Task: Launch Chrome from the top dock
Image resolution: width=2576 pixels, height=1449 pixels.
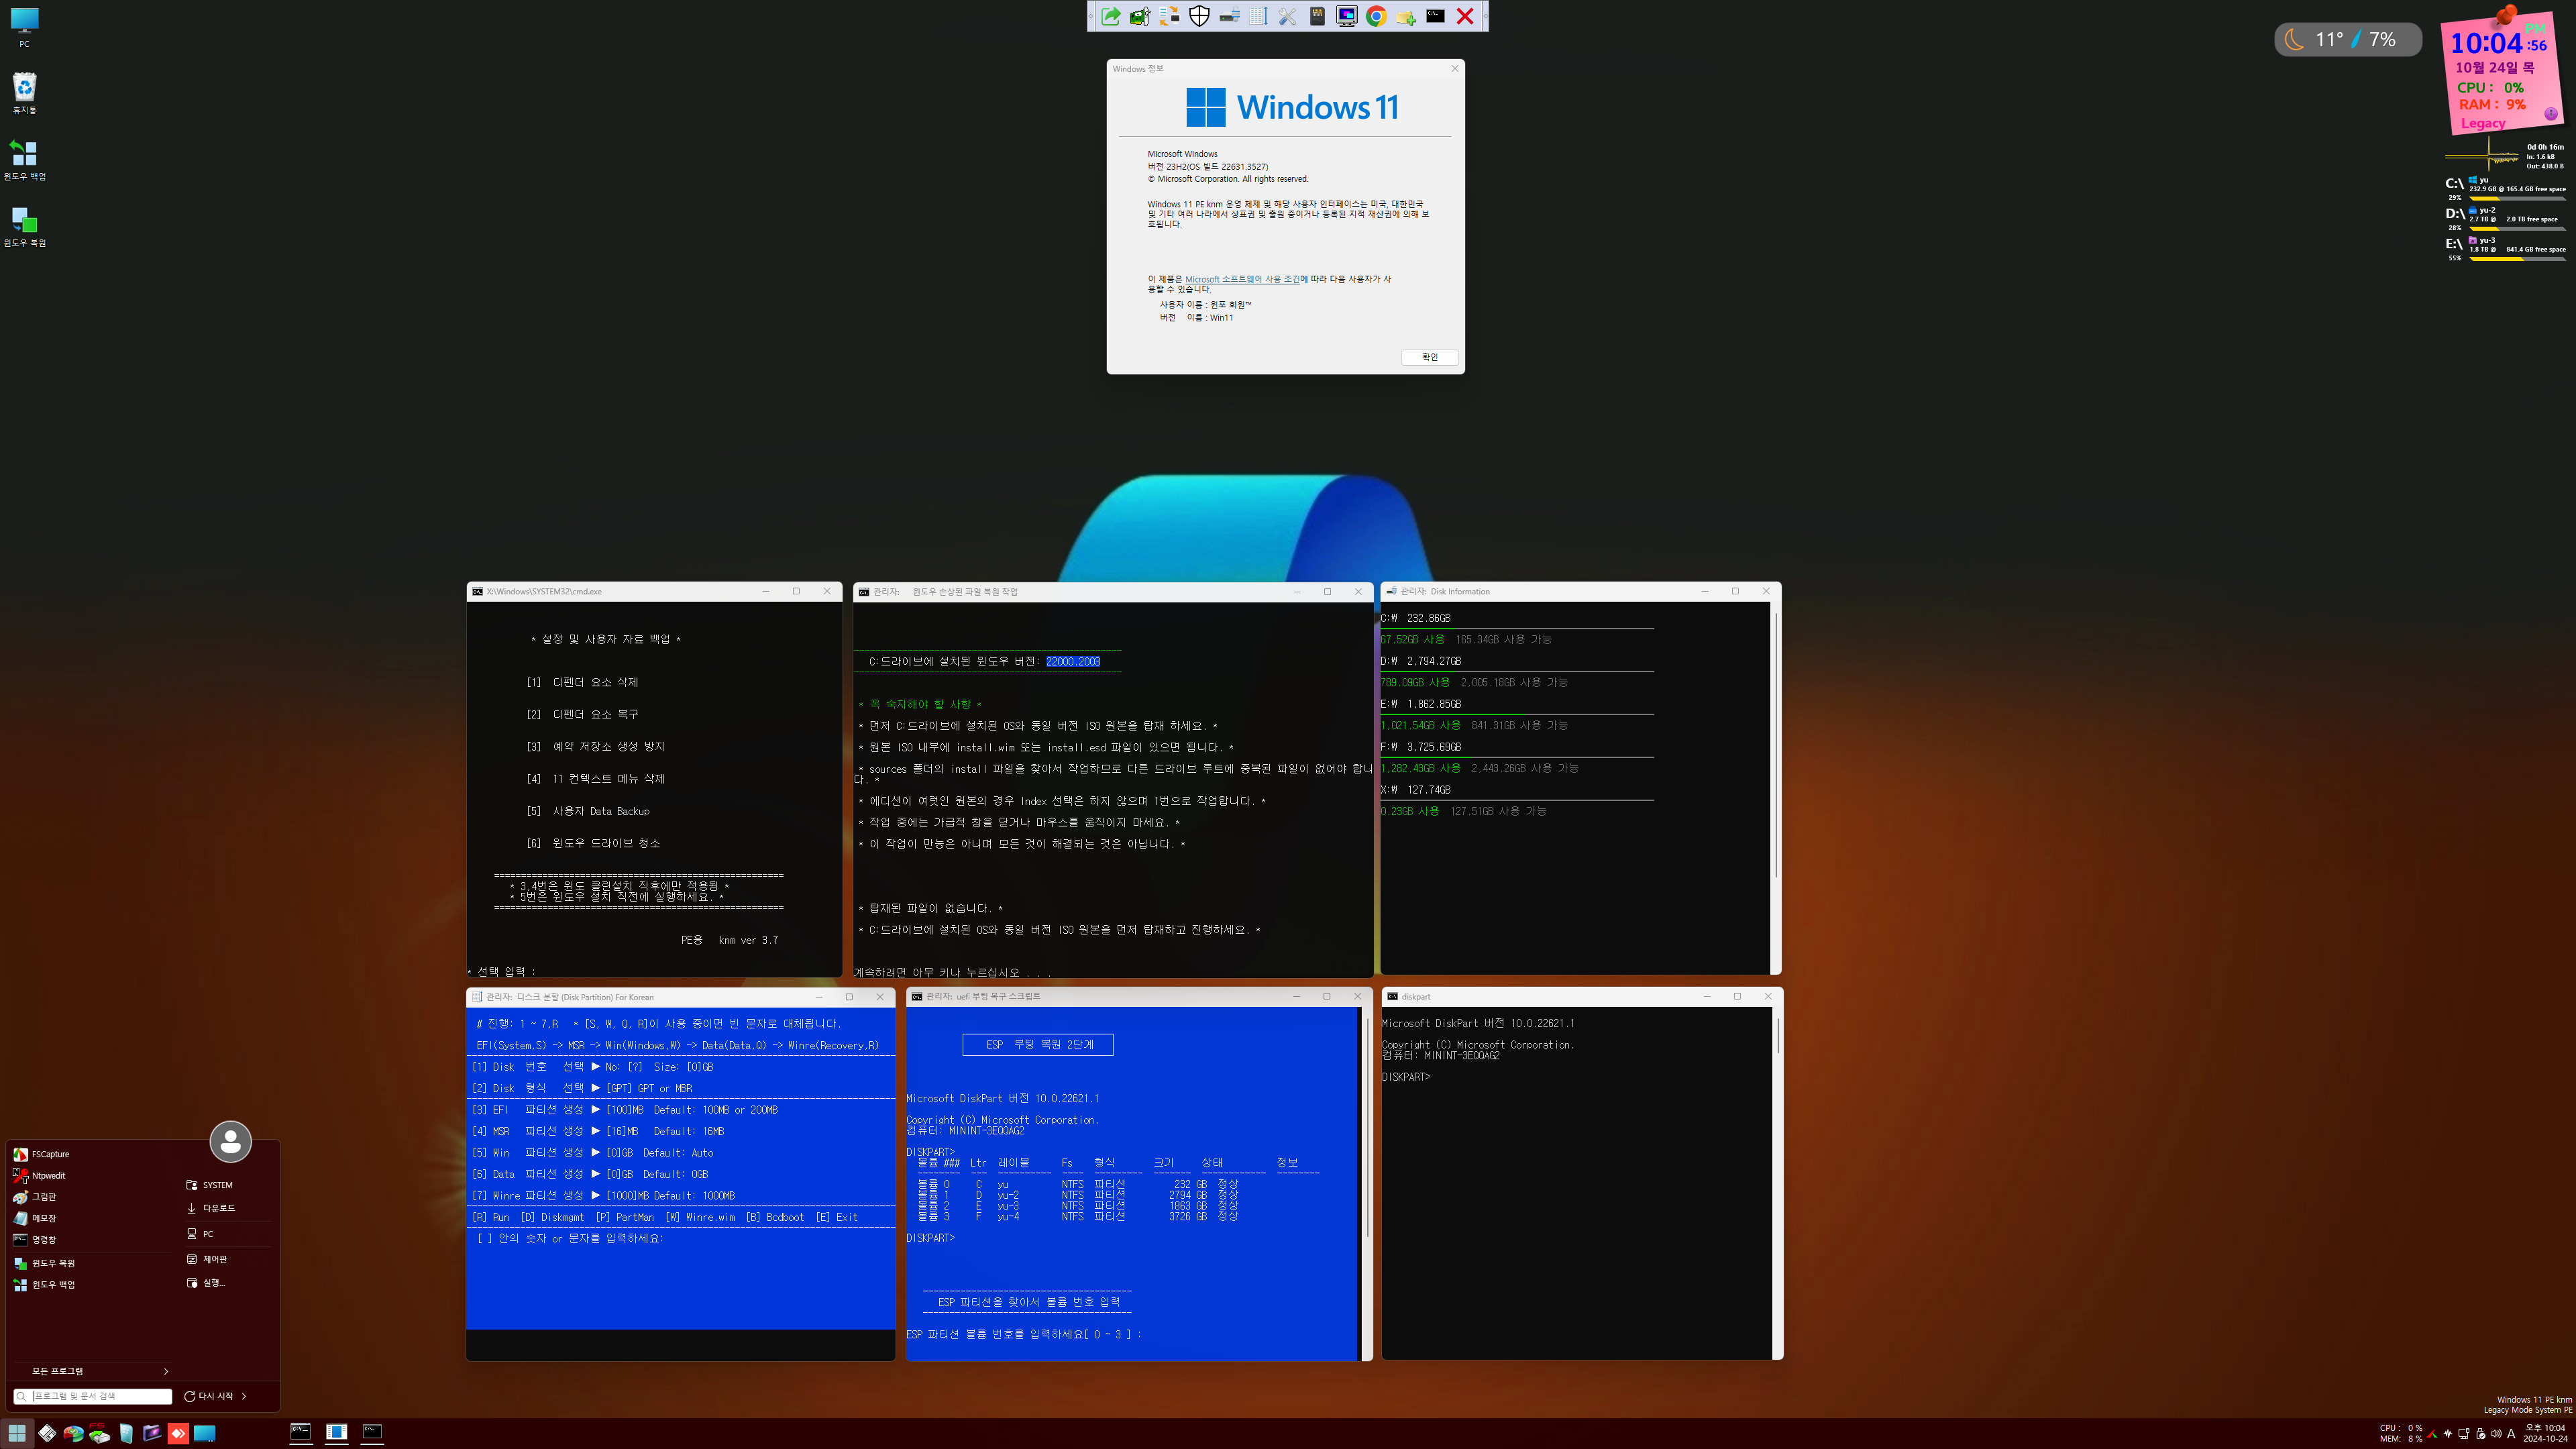Action: click(x=1376, y=16)
